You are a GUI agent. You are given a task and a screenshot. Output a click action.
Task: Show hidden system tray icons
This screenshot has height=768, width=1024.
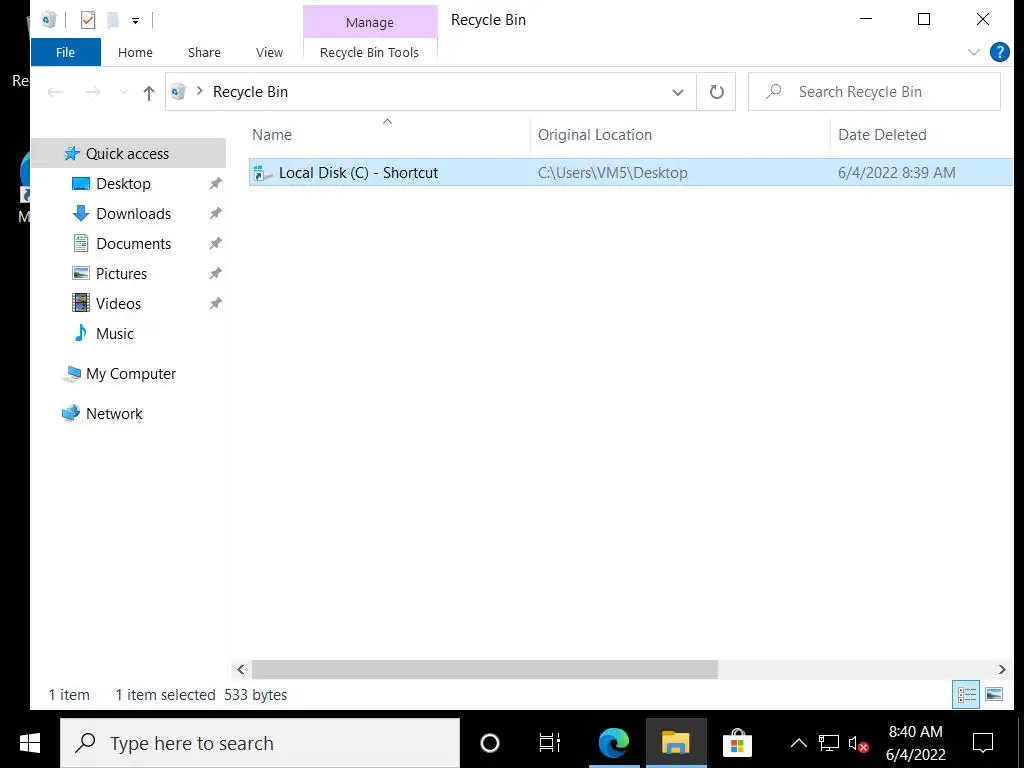798,743
